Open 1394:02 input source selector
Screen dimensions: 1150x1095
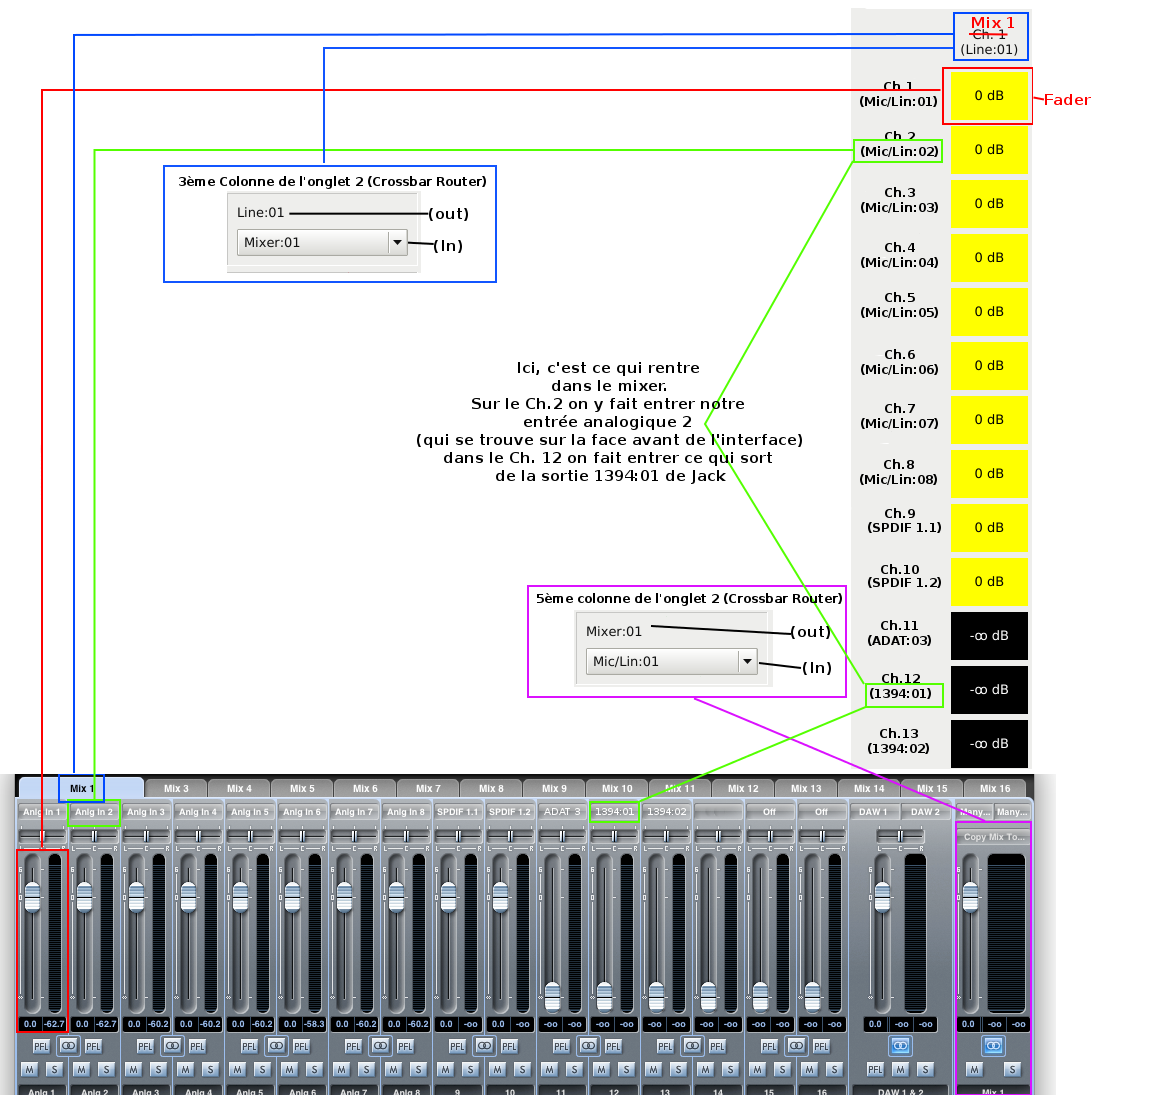click(667, 812)
